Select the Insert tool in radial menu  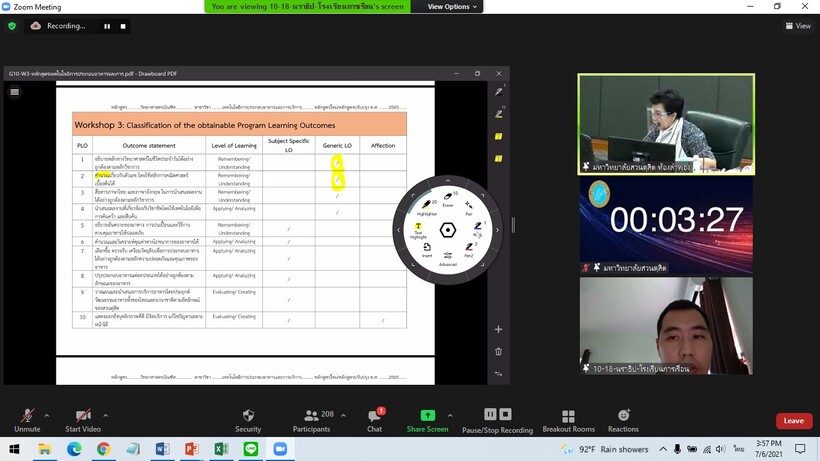pos(427,249)
